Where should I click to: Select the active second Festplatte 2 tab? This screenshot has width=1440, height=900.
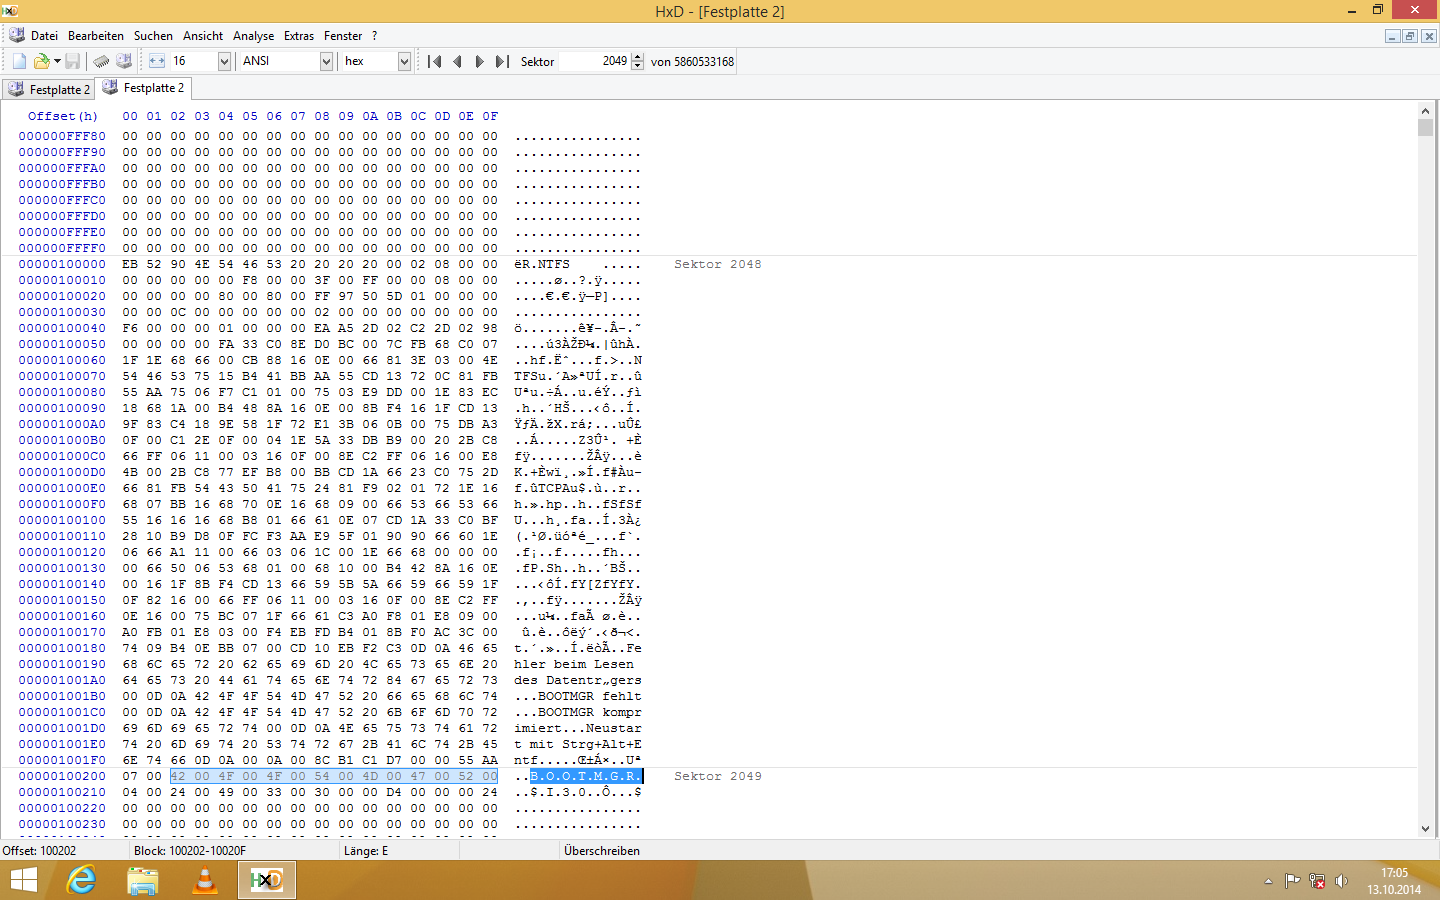(x=143, y=88)
